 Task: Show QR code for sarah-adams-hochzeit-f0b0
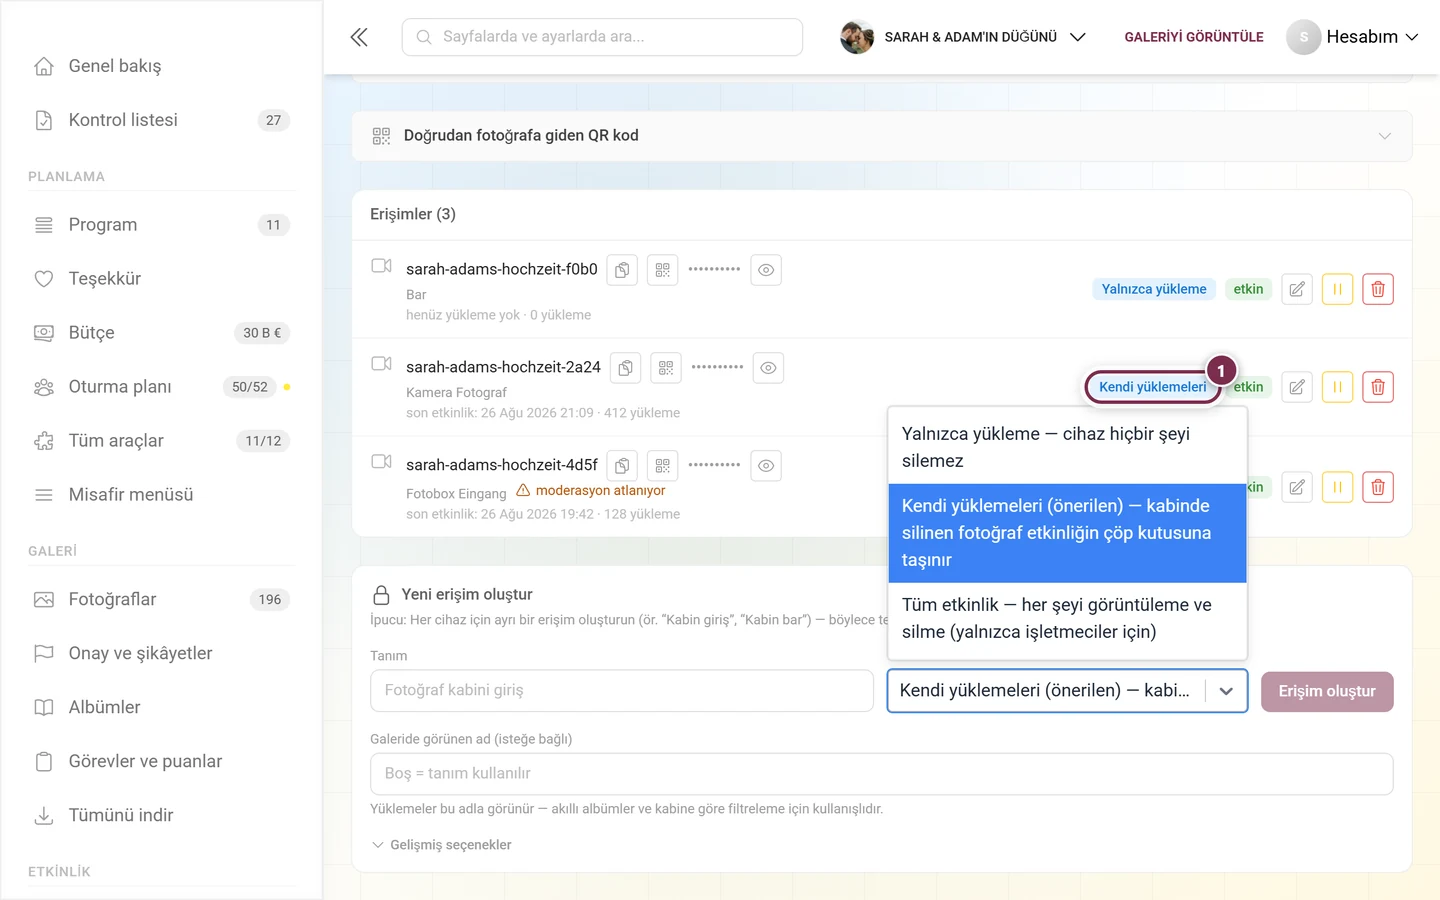point(662,270)
